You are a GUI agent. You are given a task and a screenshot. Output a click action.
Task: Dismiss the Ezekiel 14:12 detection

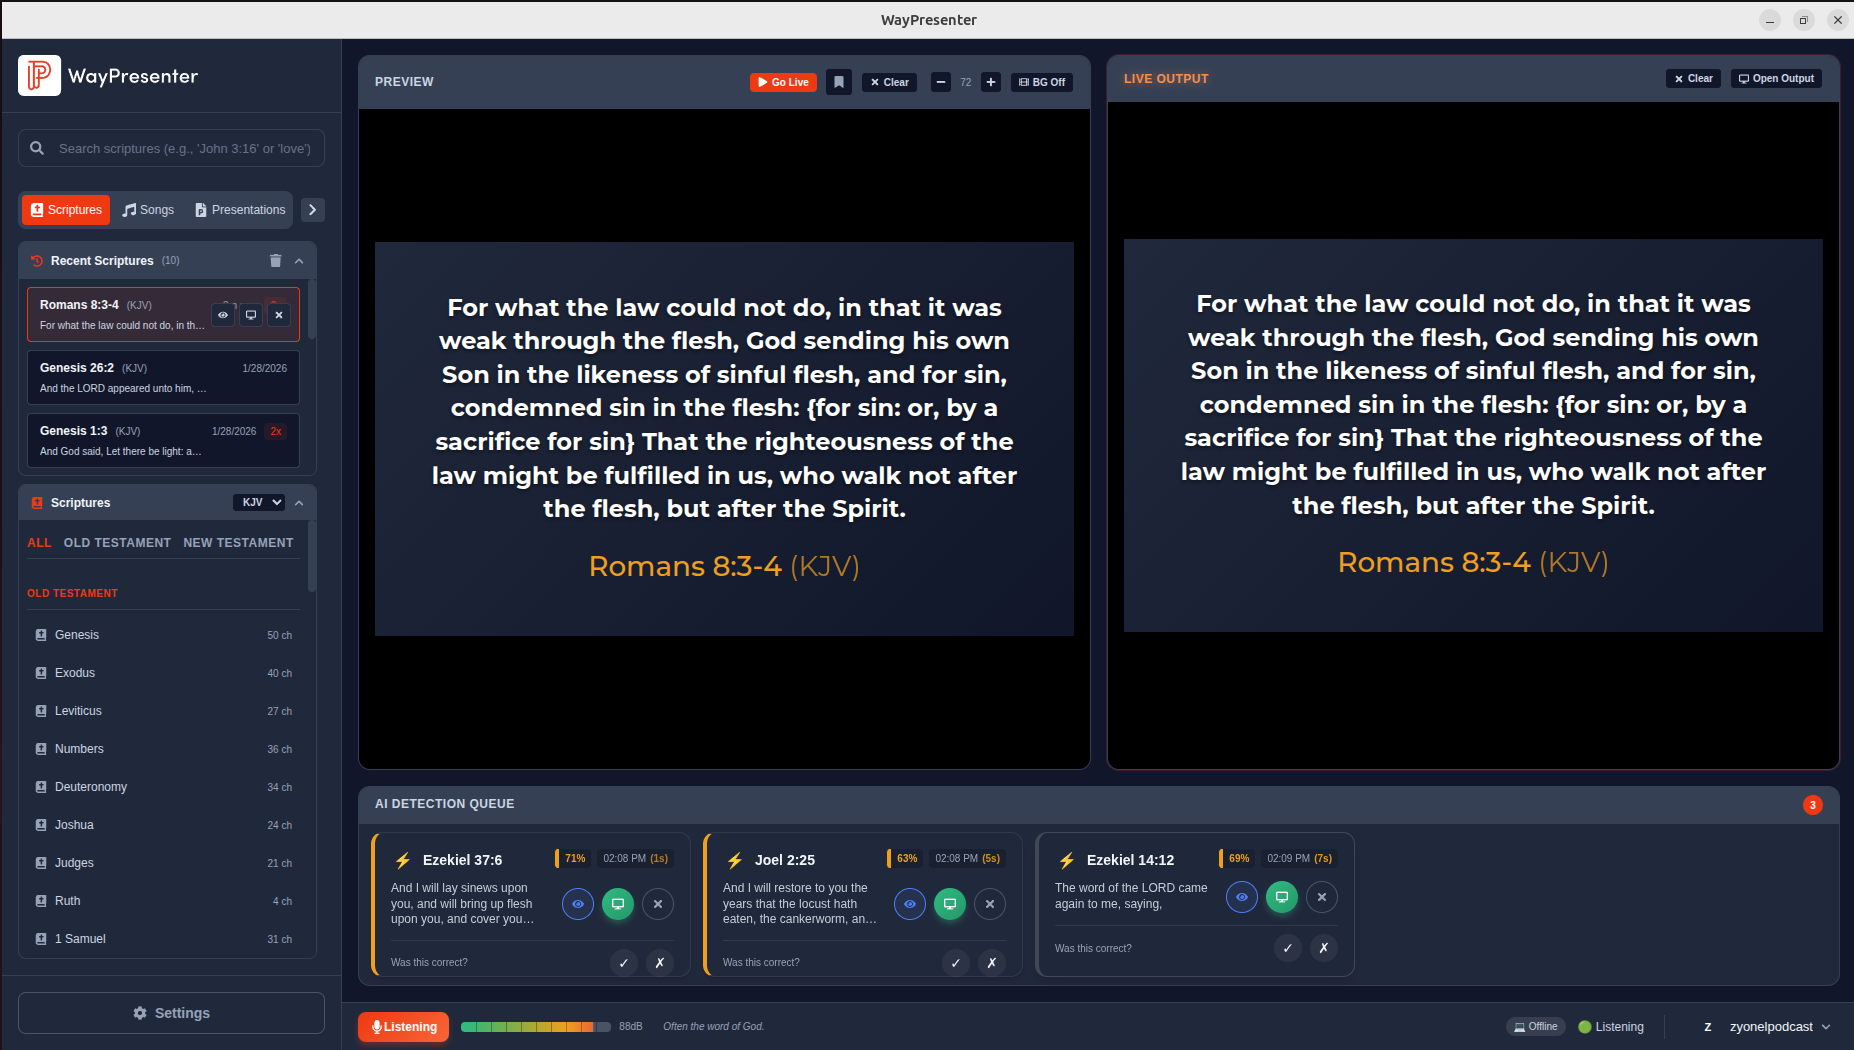coord(1322,897)
